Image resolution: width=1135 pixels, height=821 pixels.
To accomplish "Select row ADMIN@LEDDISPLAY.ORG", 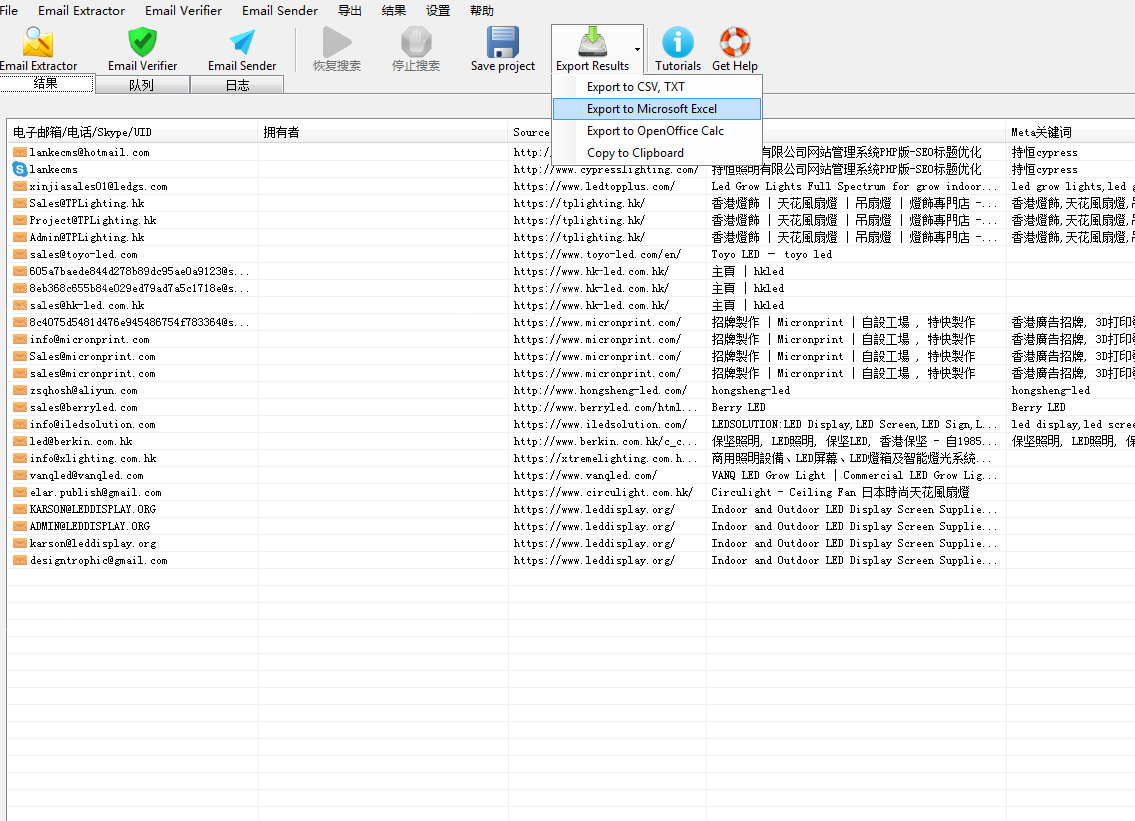I will (571, 526).
